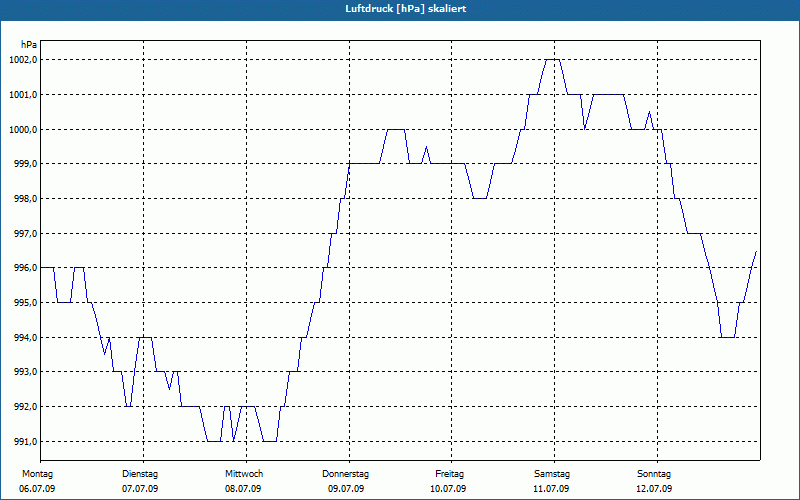The width and height of the screenshot is (800, 500).
Task: Click the 'Dienstag' day label
Action: (140, 474)
